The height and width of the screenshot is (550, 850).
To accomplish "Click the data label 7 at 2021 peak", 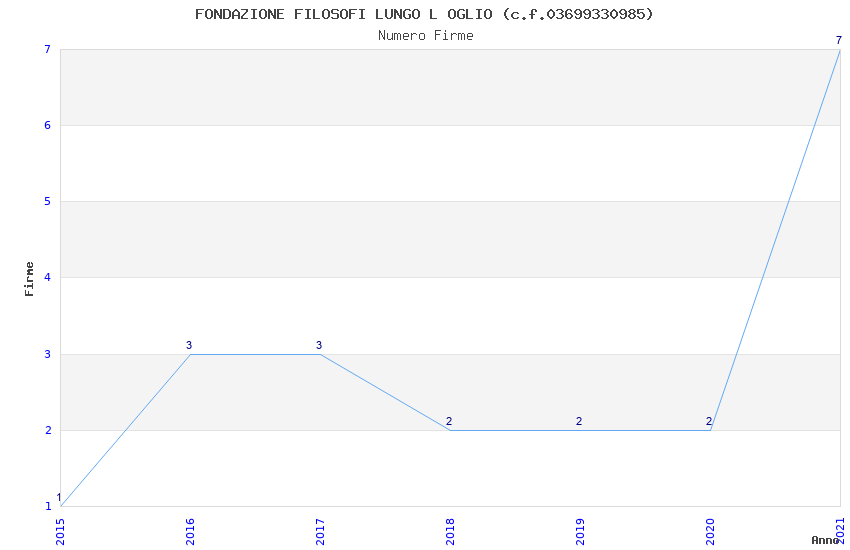I will tap(839, 40).
